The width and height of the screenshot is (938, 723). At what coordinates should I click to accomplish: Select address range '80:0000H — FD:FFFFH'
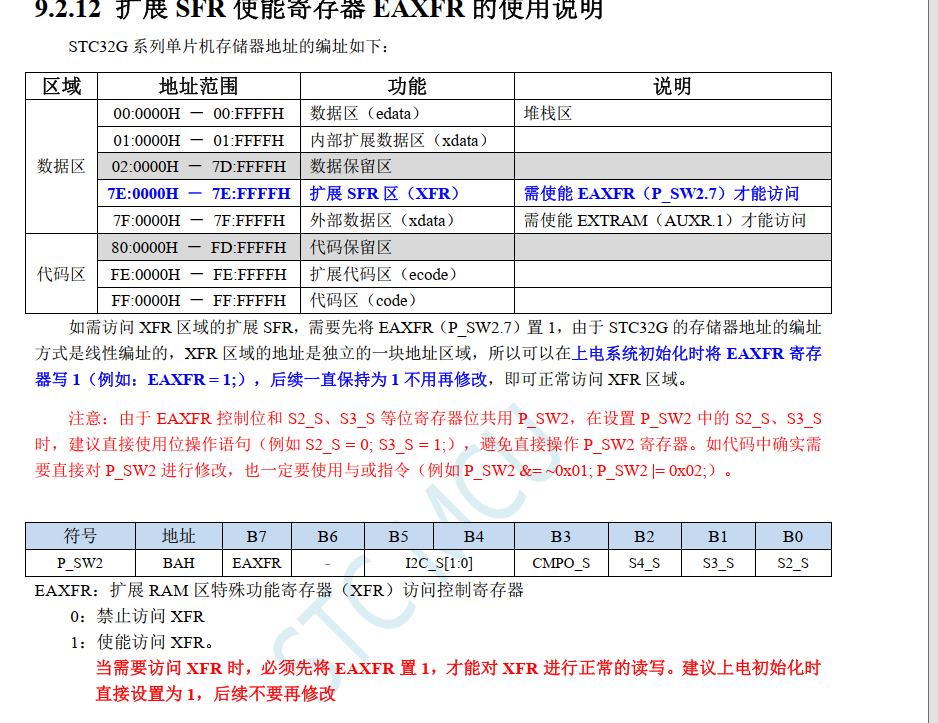click(199, 248)
